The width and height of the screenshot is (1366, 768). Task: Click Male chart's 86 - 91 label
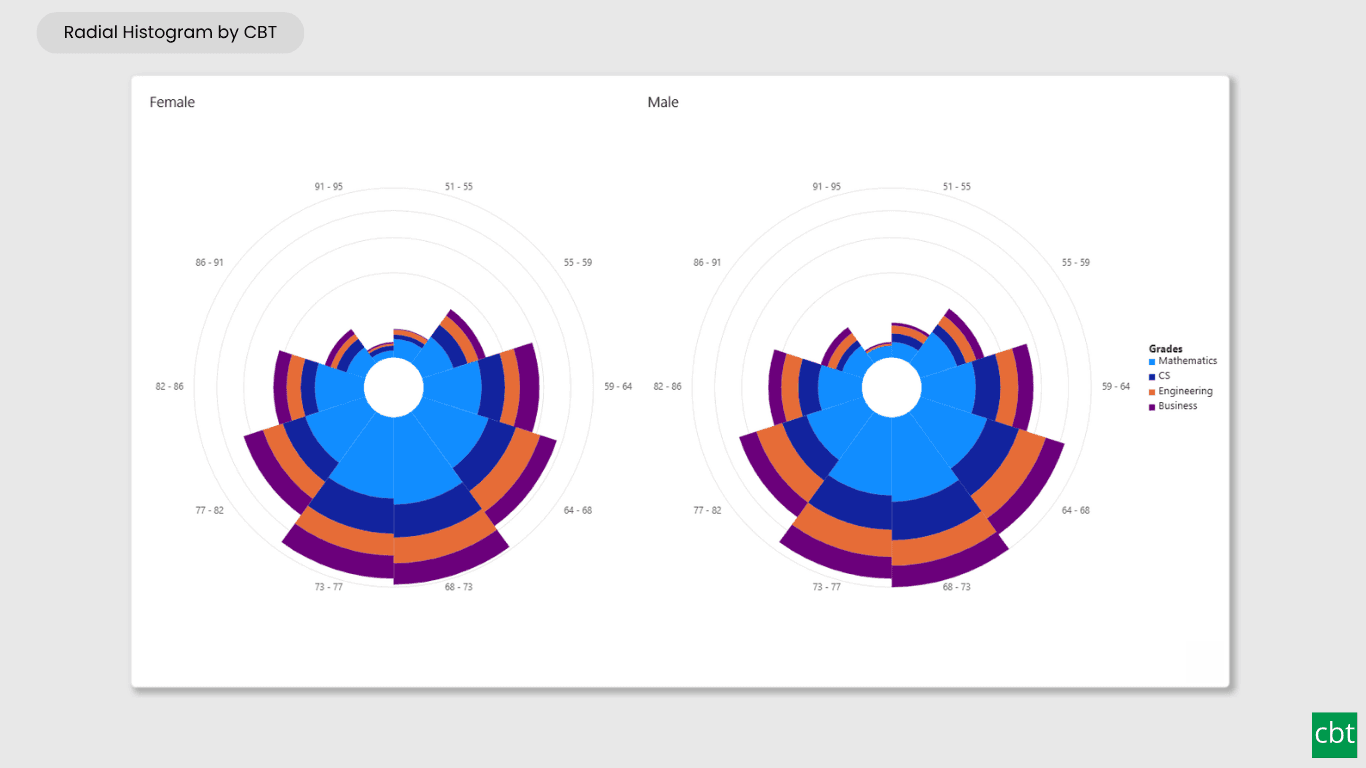[708, 263]
